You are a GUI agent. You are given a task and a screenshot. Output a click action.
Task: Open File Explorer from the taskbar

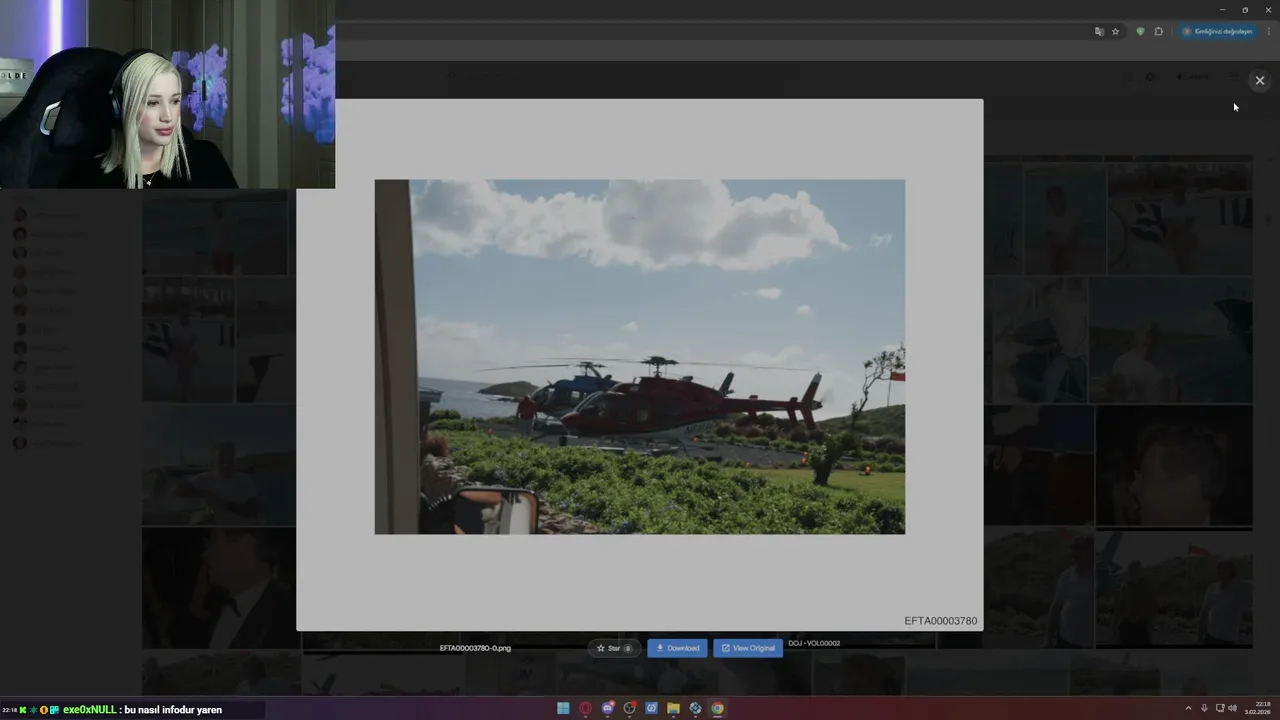(x=673, y=708)
